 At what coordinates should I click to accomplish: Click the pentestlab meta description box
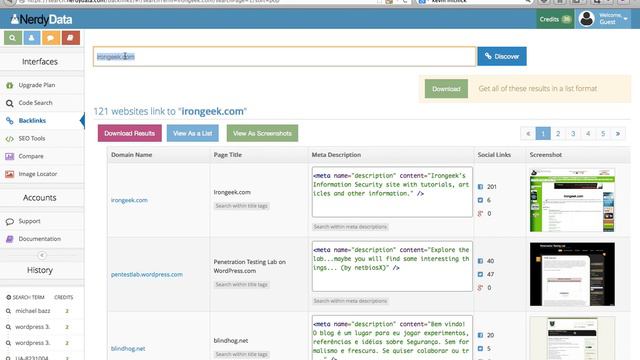coord(392,266)
